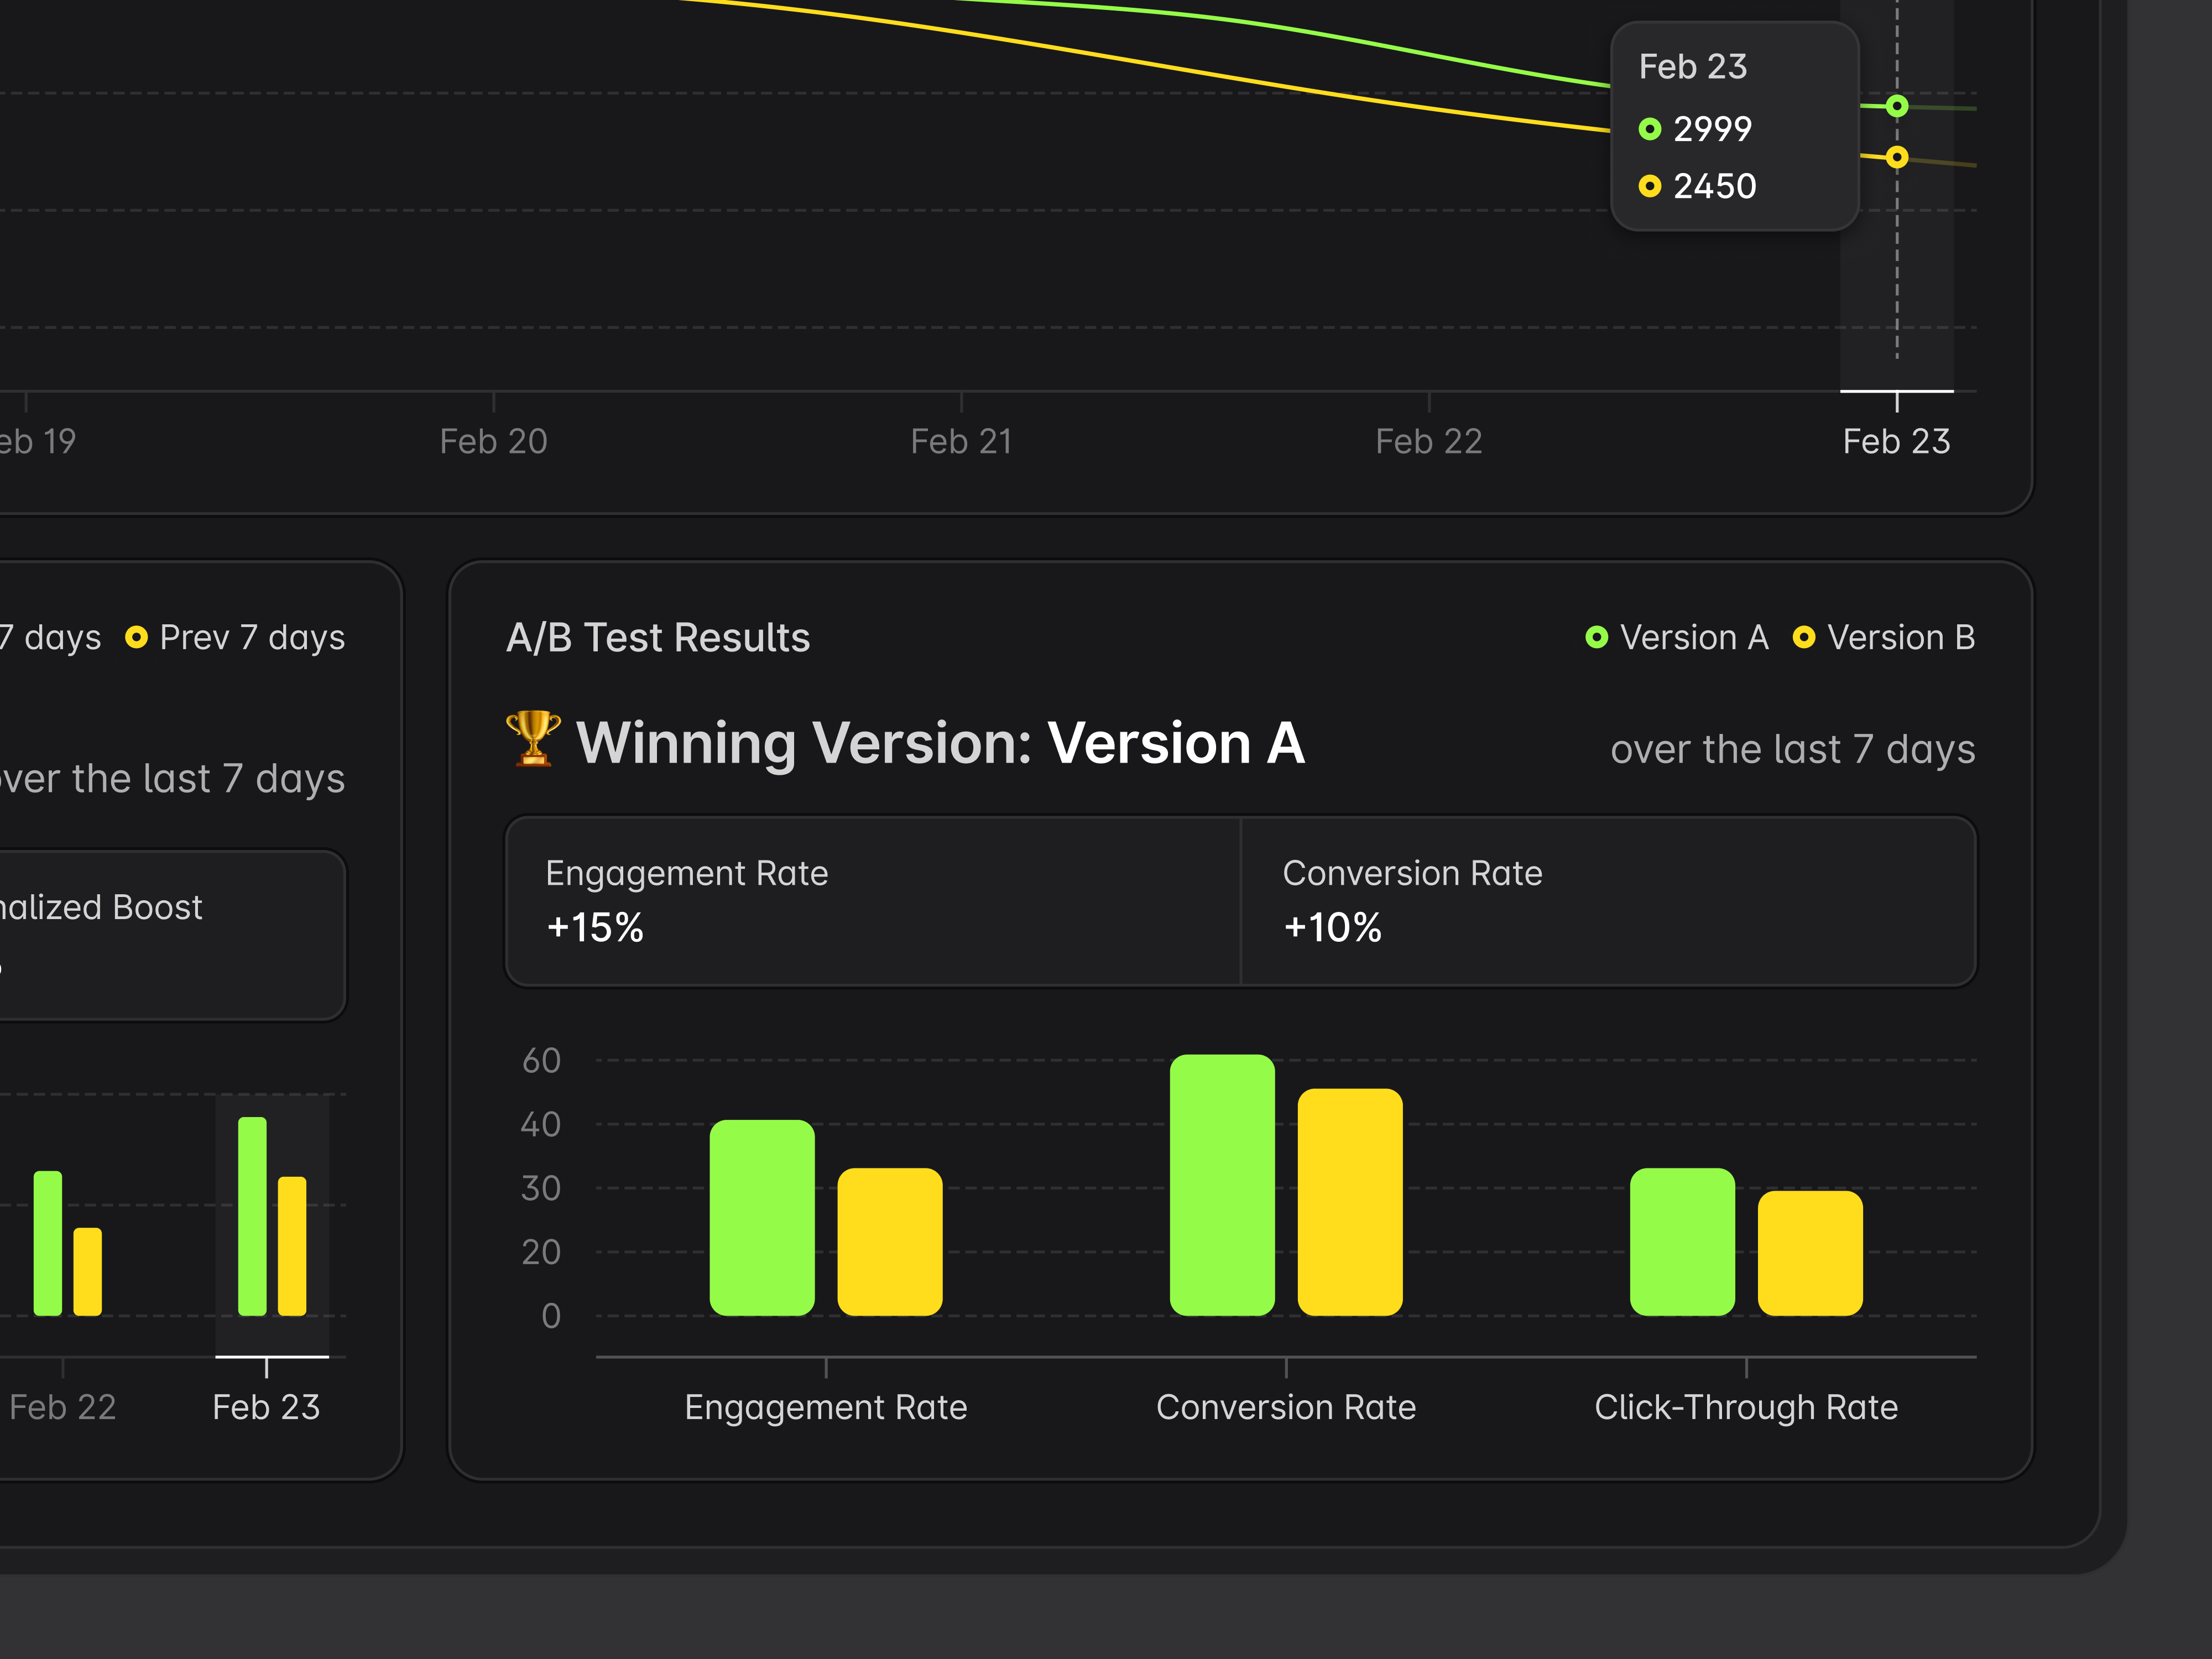This screenshot has width=2212, height=1659.
Task: Select green Engagement Rate bar for Version A
Action: coord(762,1217)
